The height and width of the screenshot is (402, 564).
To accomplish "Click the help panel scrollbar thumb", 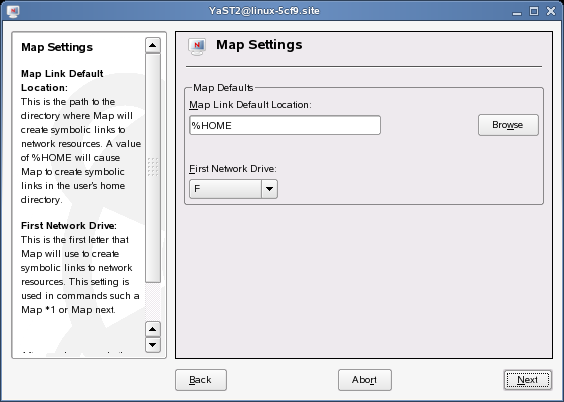I will coord(153,168).
